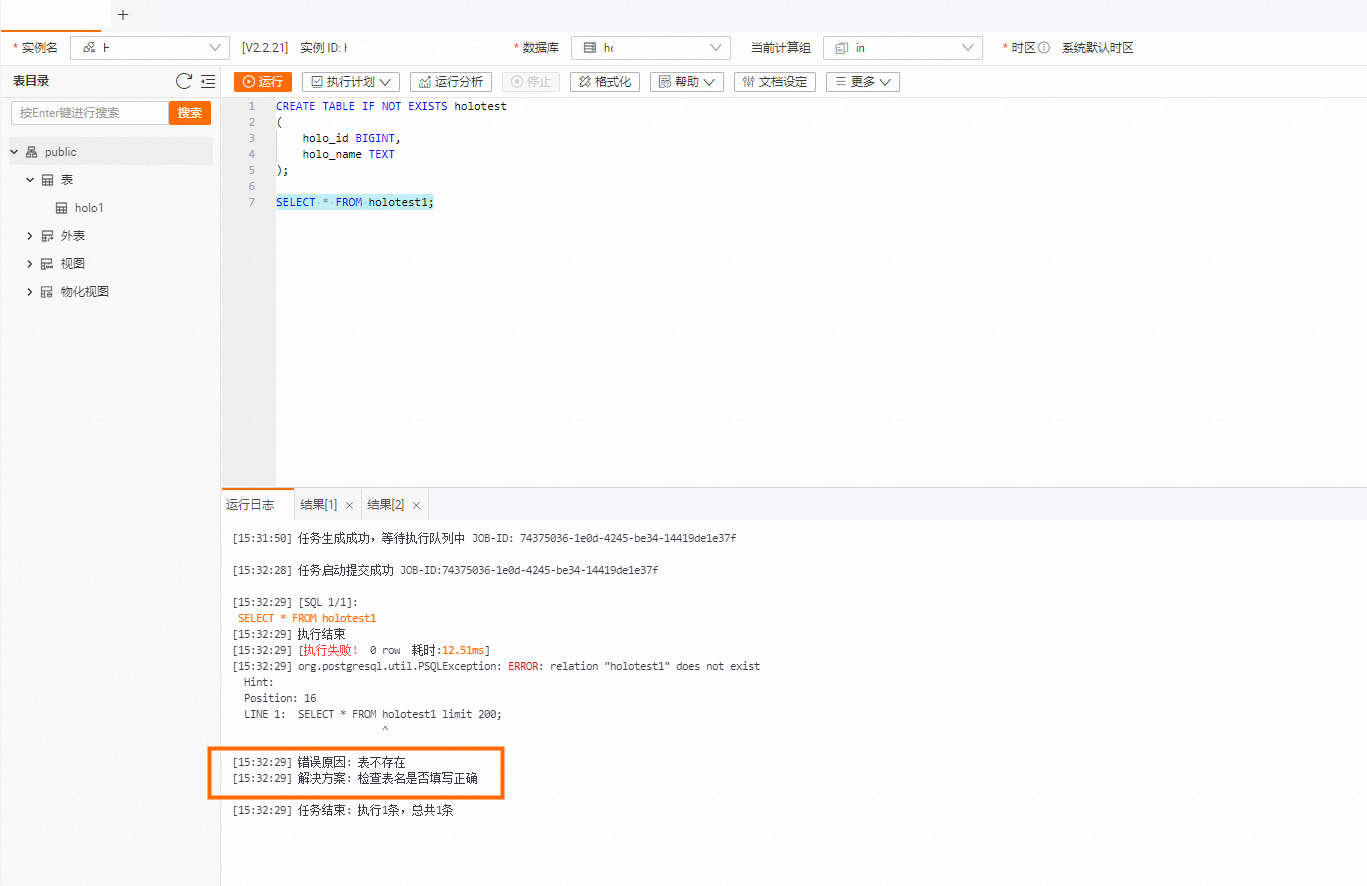
Task: Click the 停止 stop button
Action: coord(531,82)
